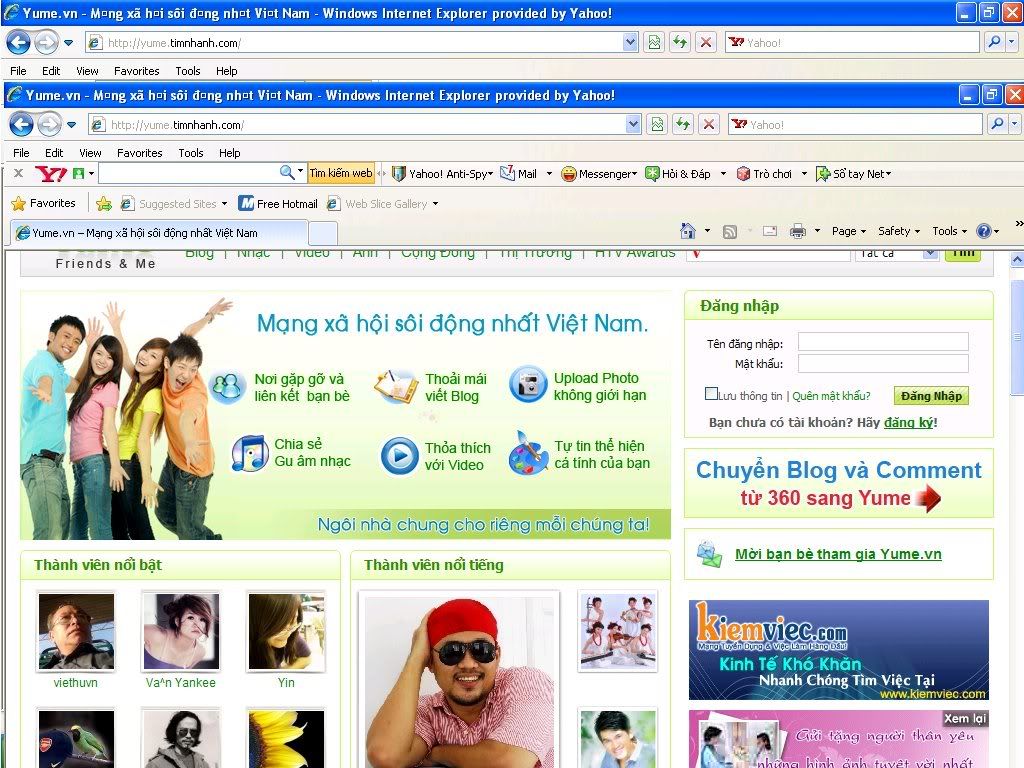Open the Safety menu dropdown
Image resolution: width=1024 pixels, height=768 pixels.
[899, 231]
